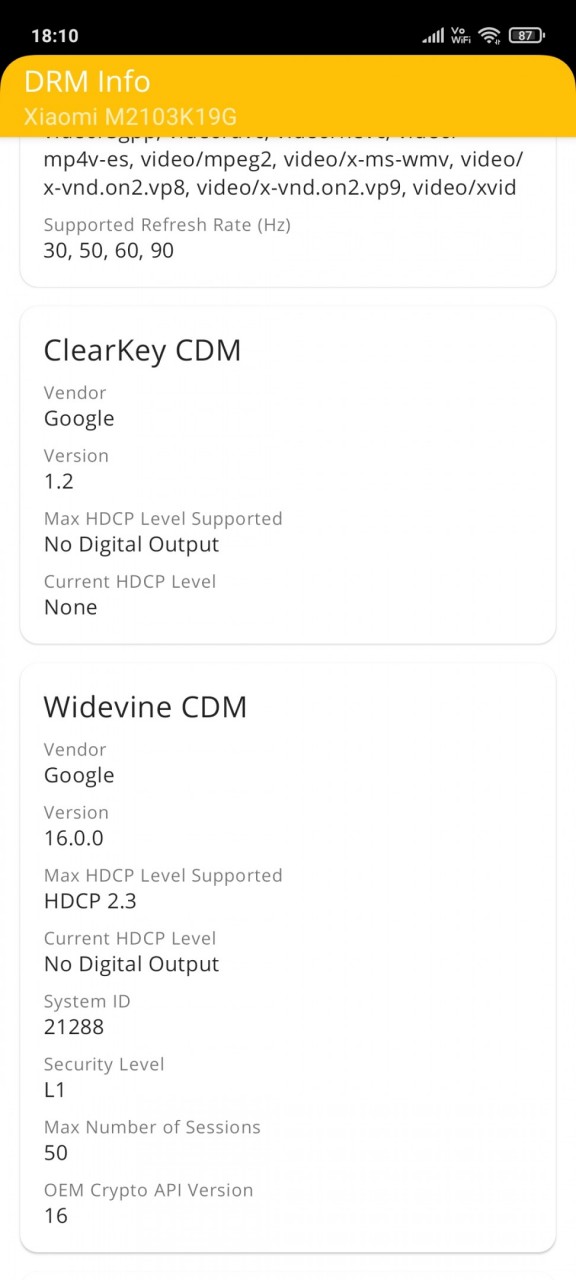Tap the Xiaomi M2103K19G device subtitle
The height and width of the screenshot is (1280, 576).
click(x=130, y=116)
